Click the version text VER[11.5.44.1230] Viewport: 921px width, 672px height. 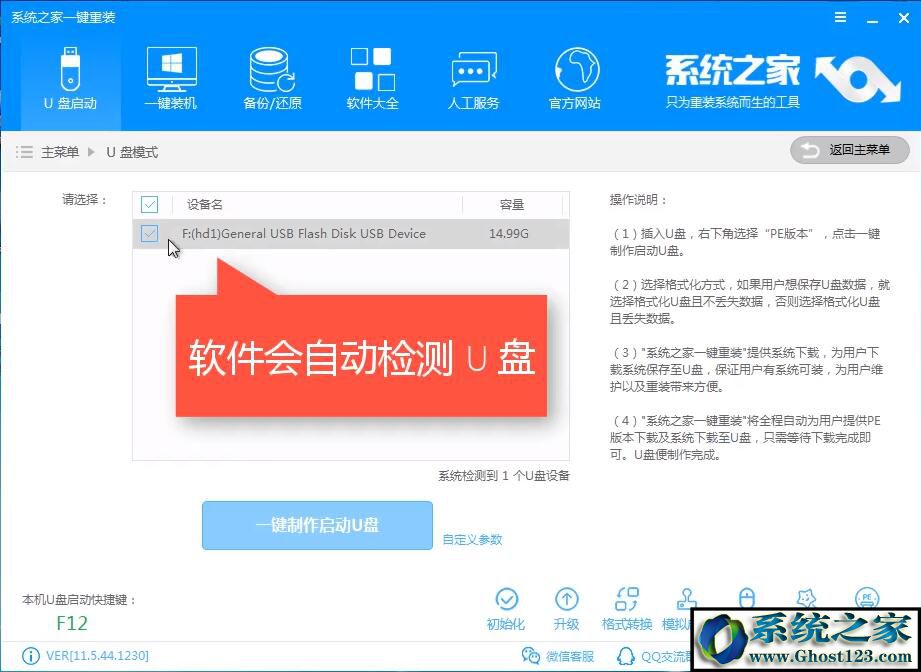pyautogui.click(x=97, y=655)
